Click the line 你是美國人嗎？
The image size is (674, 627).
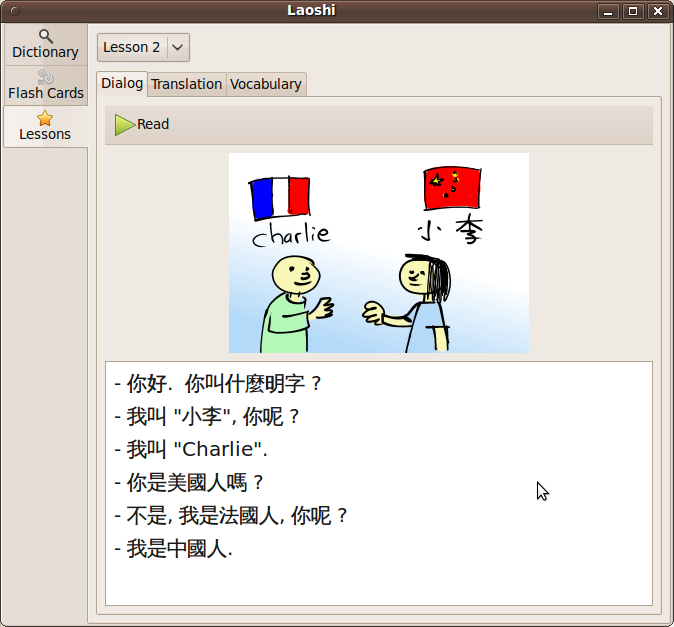pyautogui.click(x=189, y=483)
